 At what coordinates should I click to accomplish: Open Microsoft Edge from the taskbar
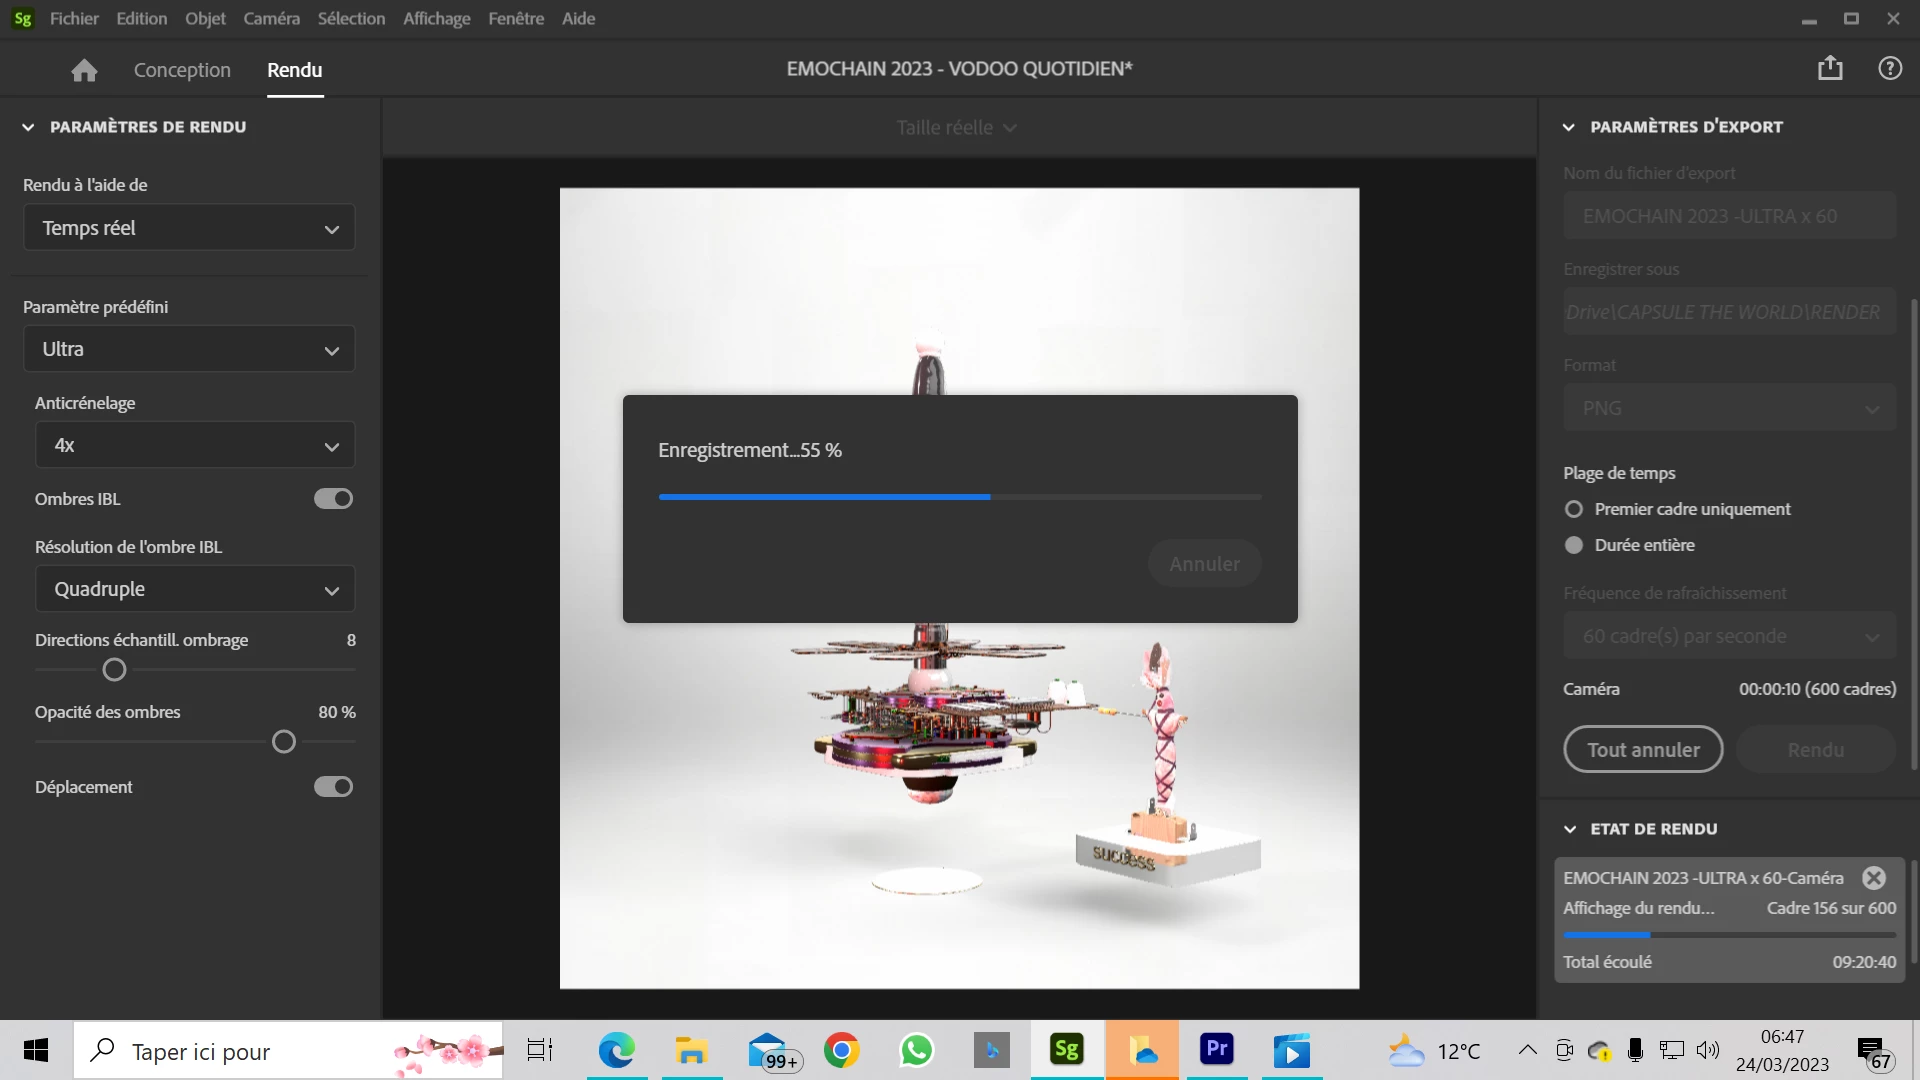pos(616,1050)
